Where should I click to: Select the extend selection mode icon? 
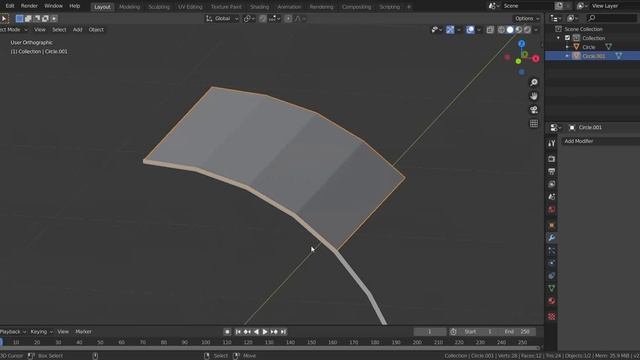[x=28, y=18]
